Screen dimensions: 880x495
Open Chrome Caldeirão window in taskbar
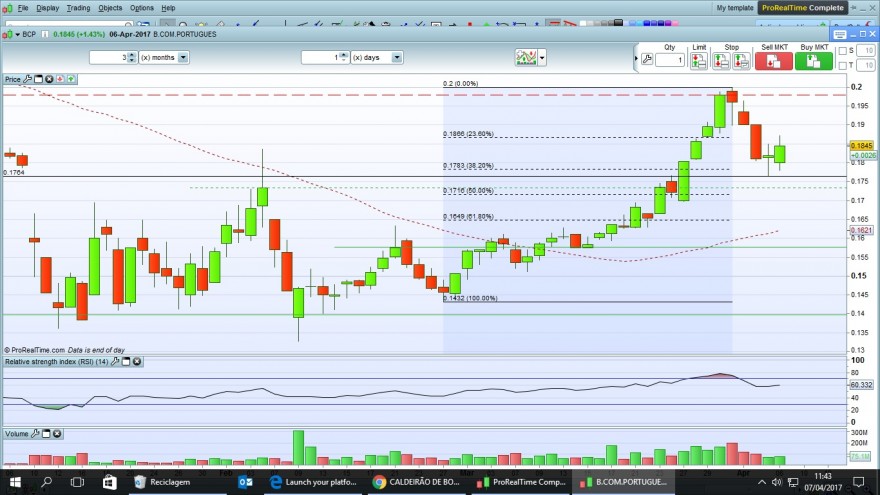(x=416, y=482)
